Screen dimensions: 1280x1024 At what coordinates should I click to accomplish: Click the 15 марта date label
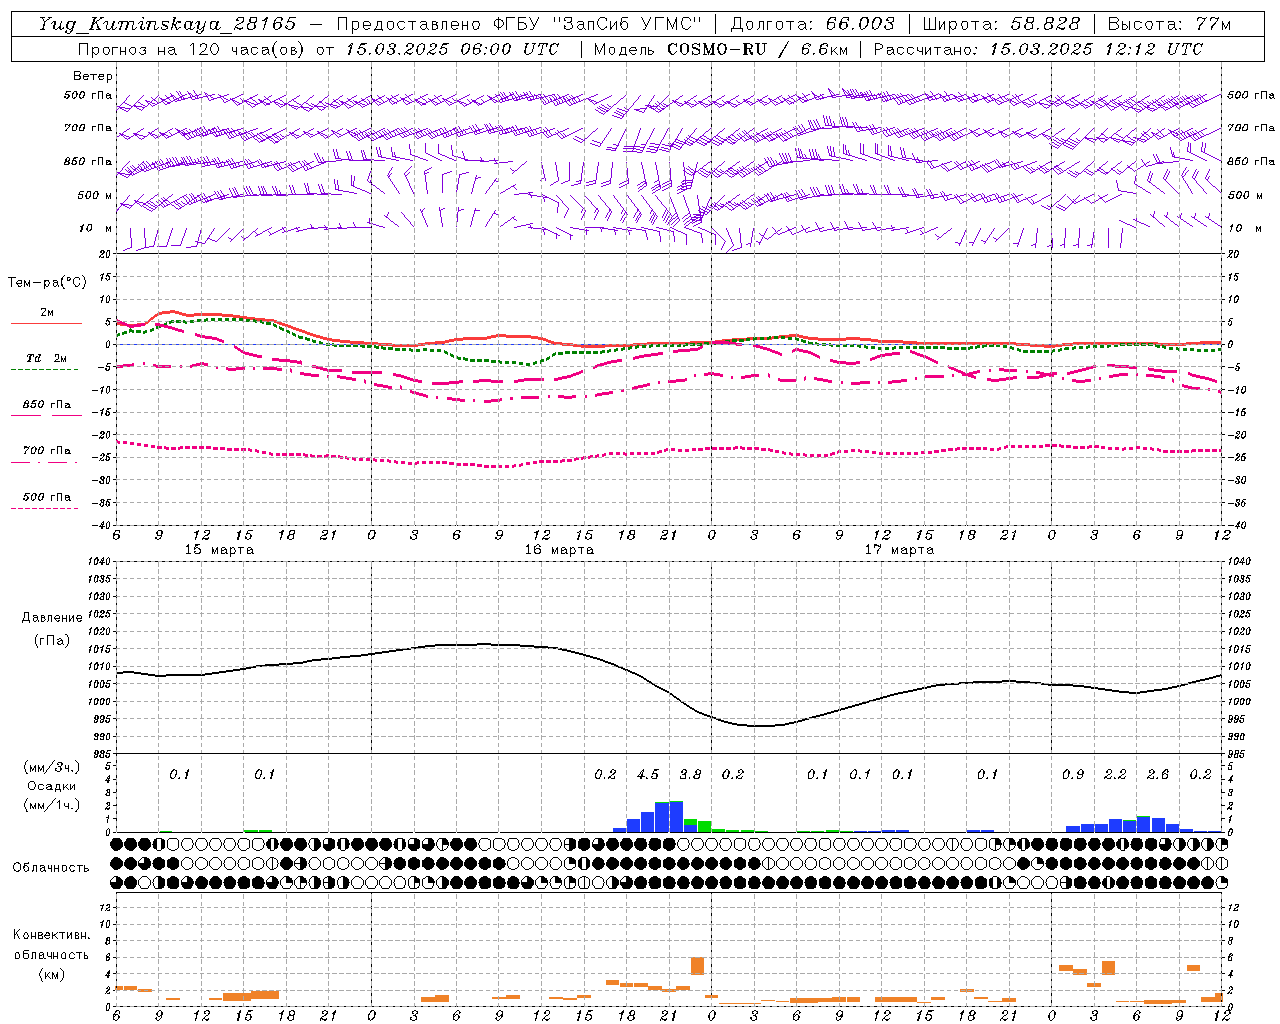[x=220, y=550]
